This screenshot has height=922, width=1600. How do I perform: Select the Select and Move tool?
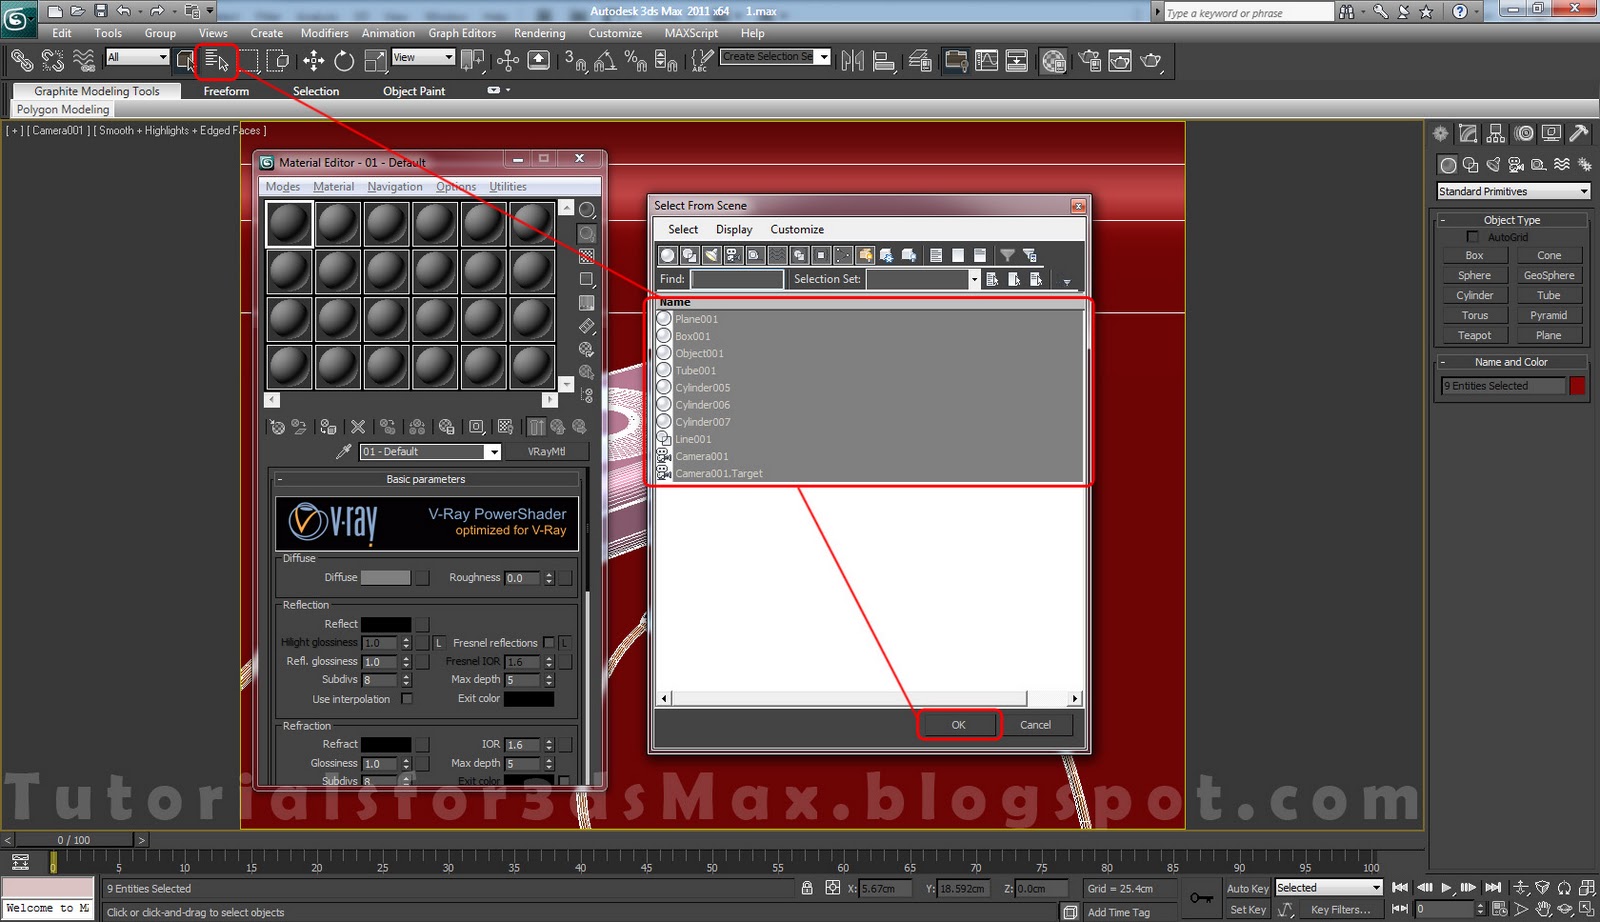[x=313, y=61]
